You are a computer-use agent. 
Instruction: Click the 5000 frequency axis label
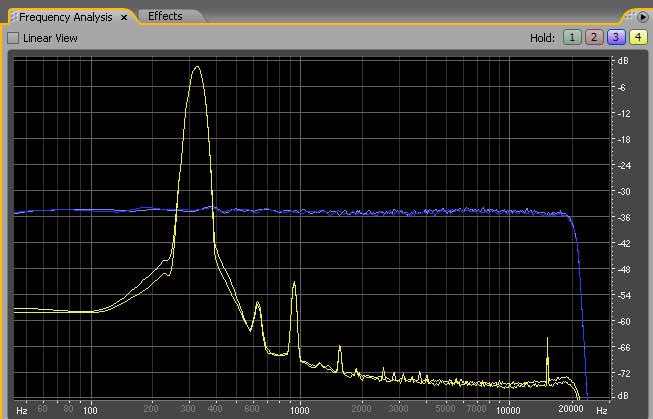(445, 409)
